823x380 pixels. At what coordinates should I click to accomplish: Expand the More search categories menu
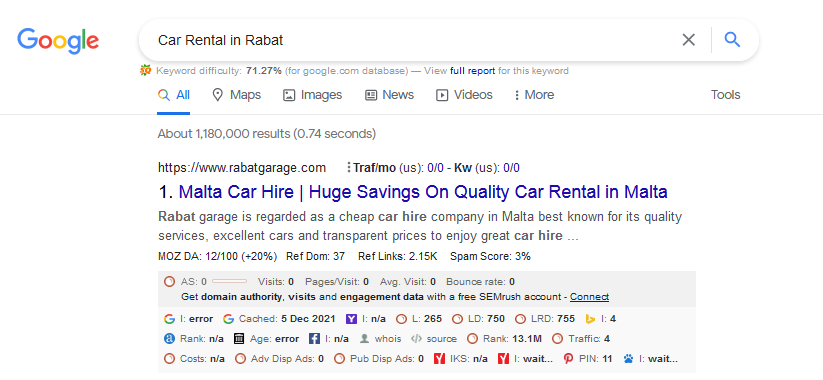[534, 95]
